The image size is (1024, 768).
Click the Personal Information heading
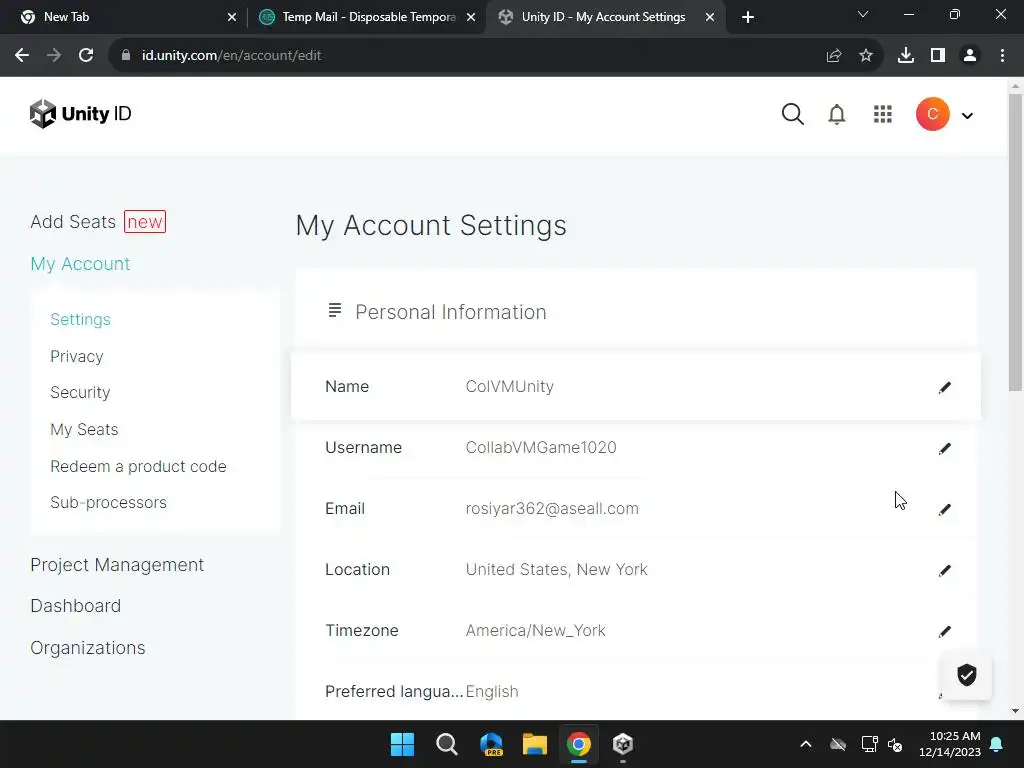coord(451,312)
